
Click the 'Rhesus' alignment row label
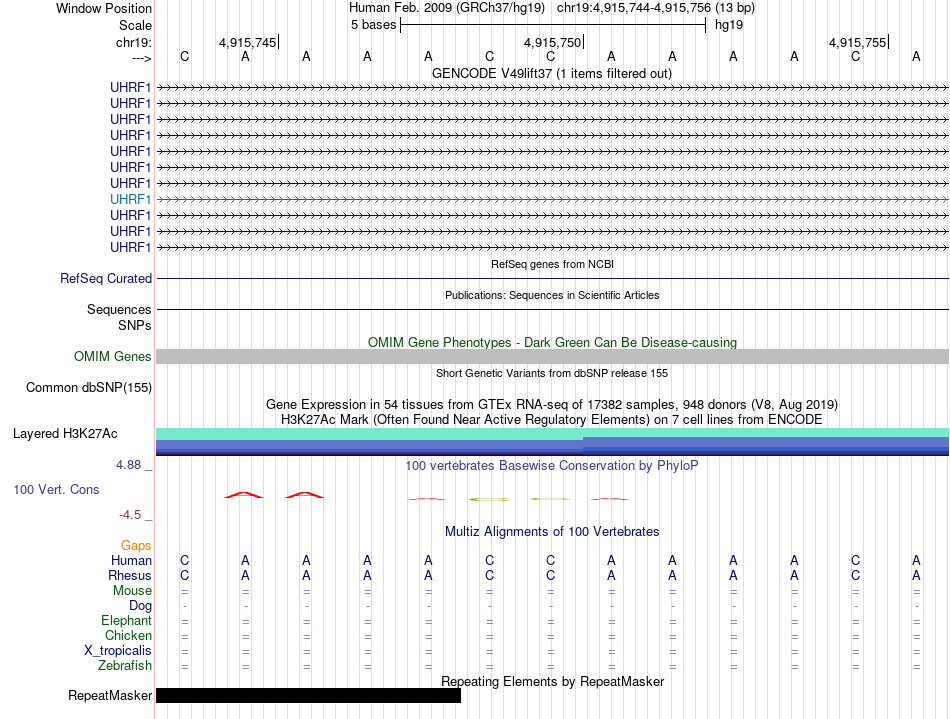130,575
